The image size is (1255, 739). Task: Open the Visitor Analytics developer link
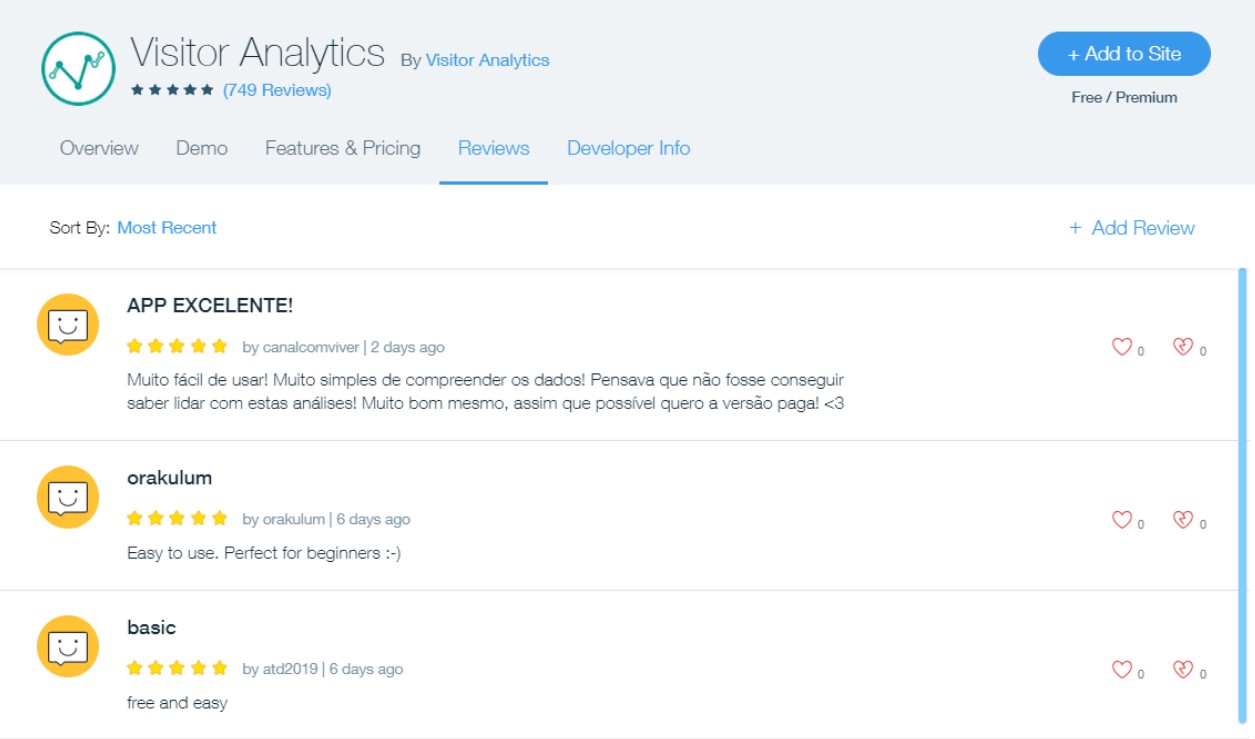tap(488, 60)
